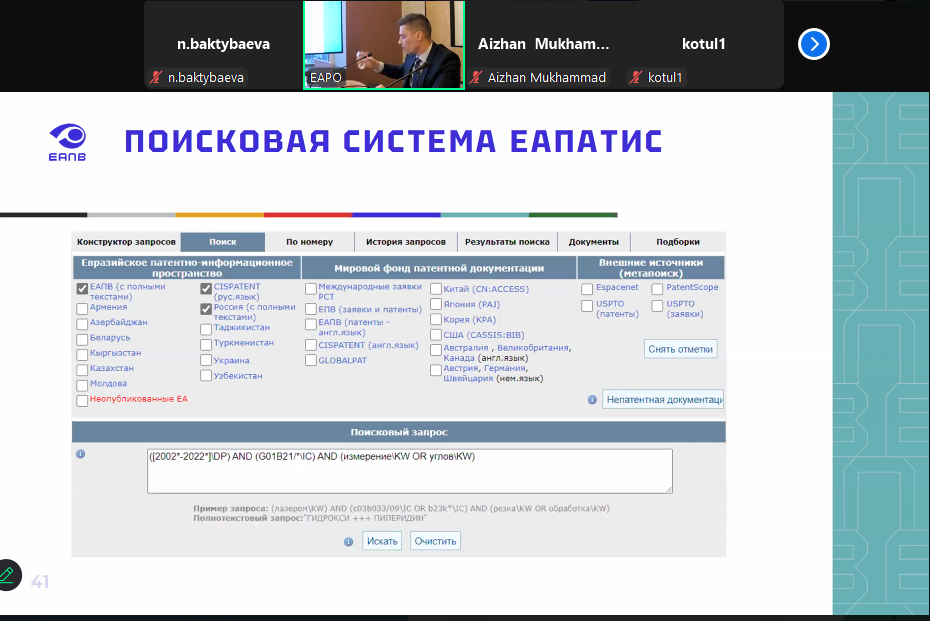Uncheck the CISPATENT (рус.язык) checkbox
The width and height of the screenshot is (930, 621).
click(206, 289)
